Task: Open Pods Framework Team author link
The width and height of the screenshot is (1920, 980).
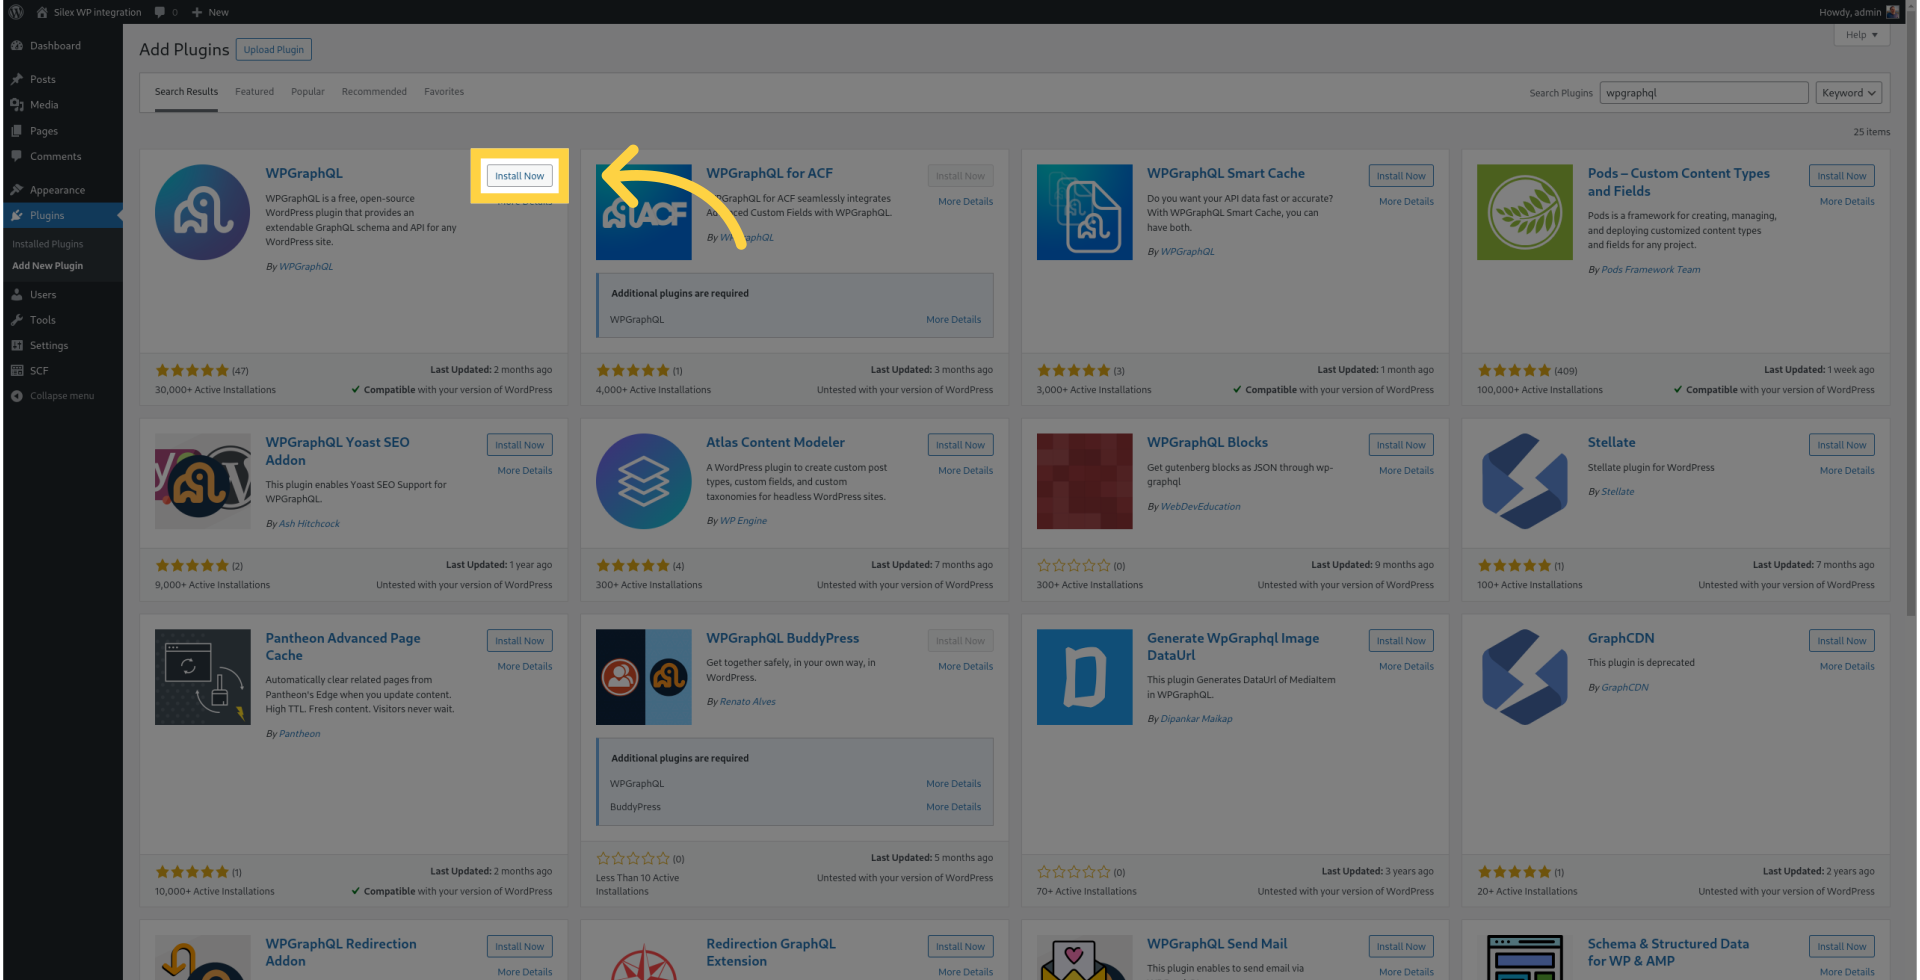Action: pos(1650,270)
